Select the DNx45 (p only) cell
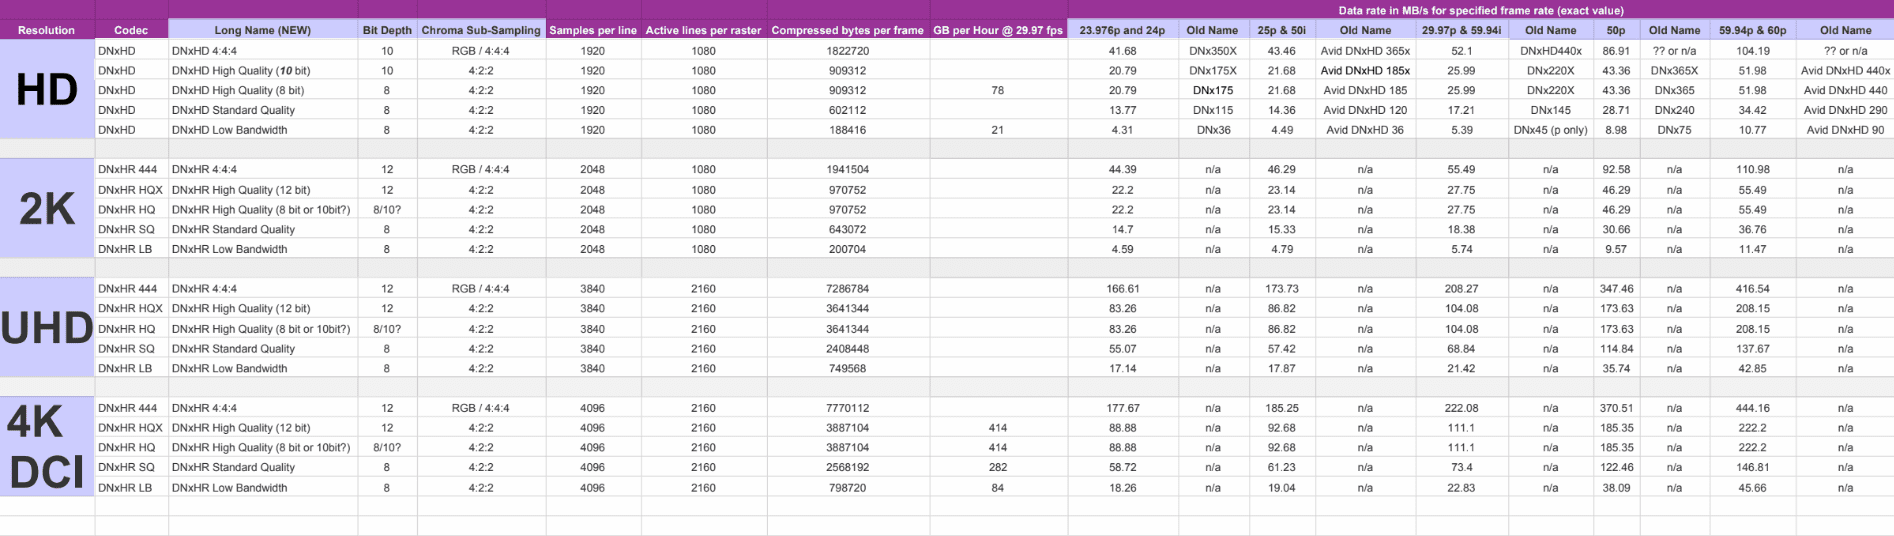The image size is (1894, 536). pyautogui.click(x=1551, y=130)
